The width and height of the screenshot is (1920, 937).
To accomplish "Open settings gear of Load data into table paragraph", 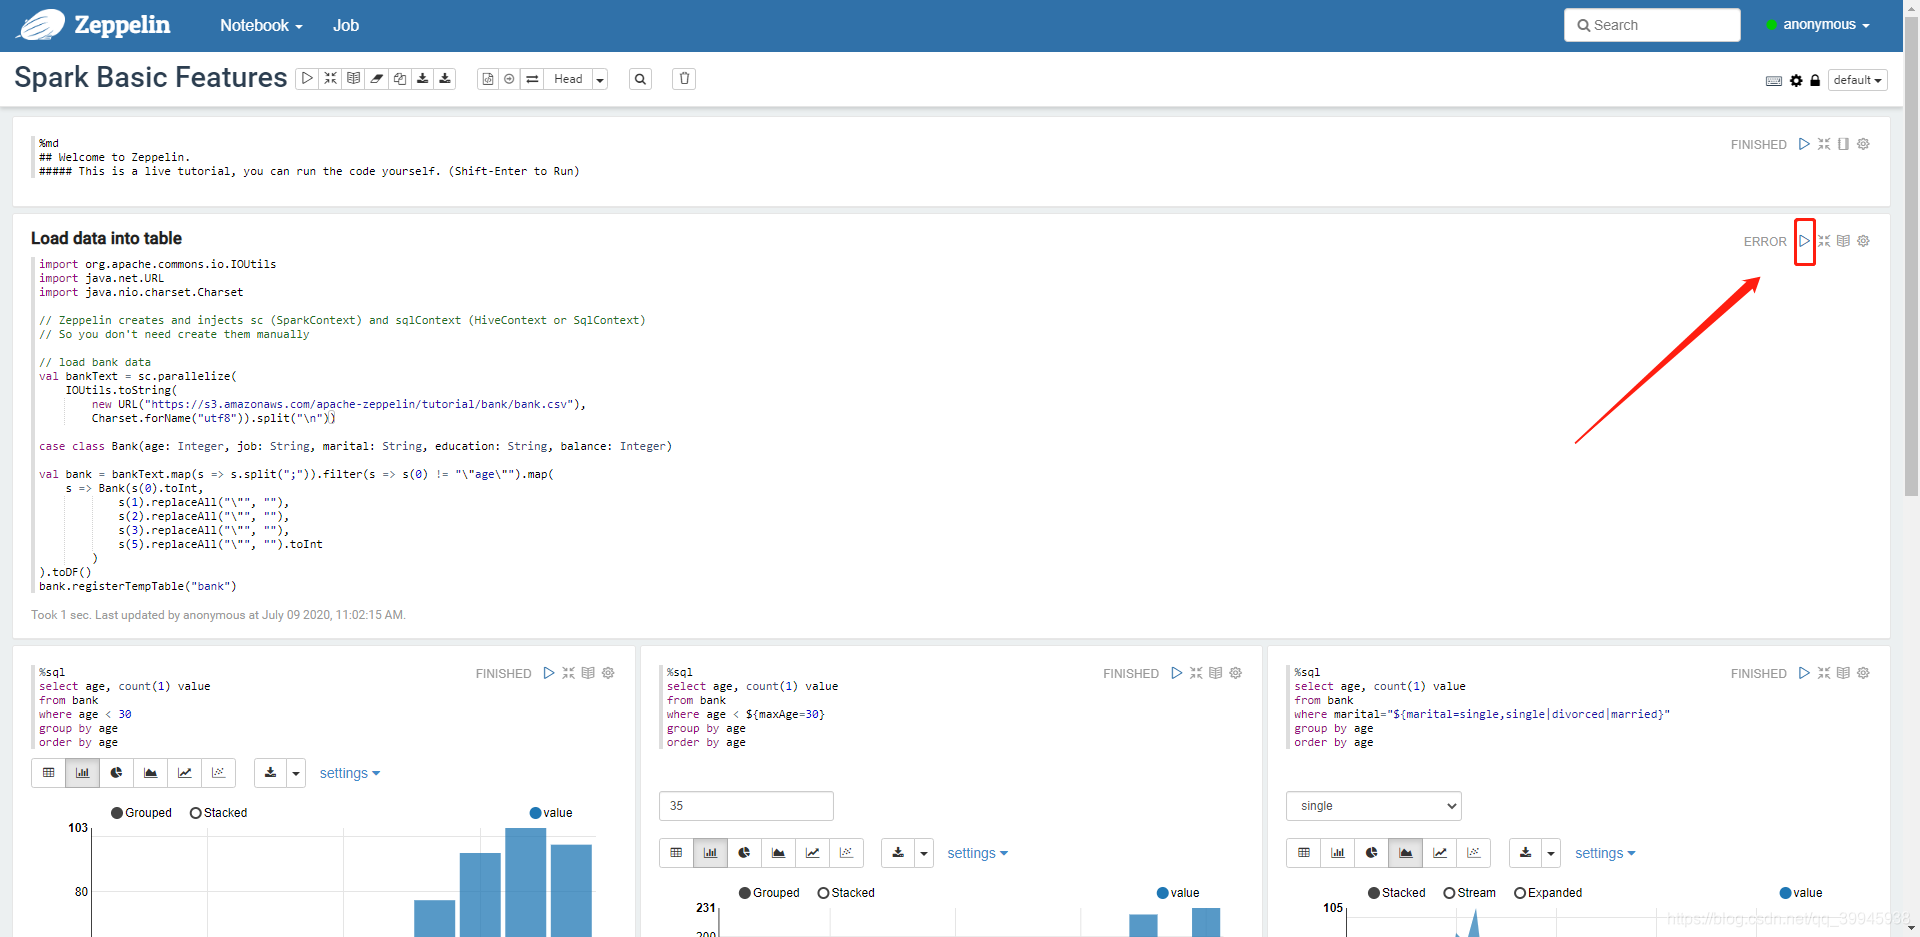I will coord(1863,241).
